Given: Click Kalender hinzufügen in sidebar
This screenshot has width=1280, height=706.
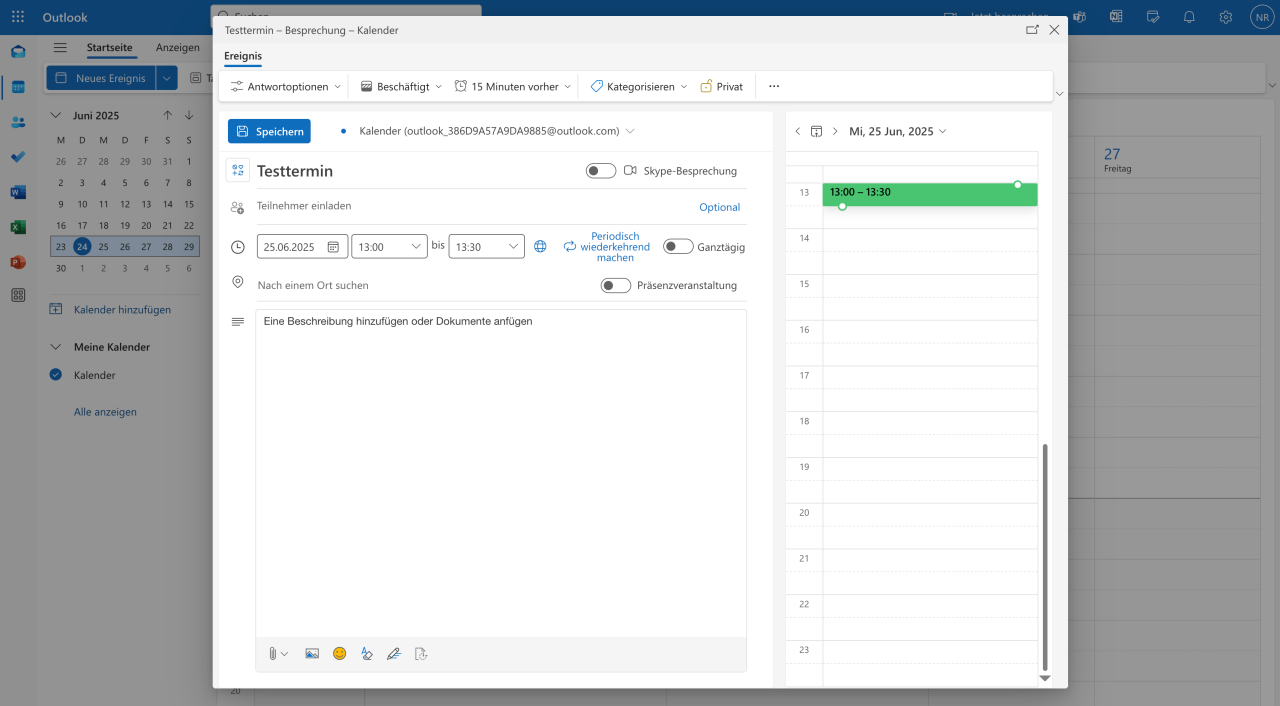Looking at the screenshot, I should pos(110,310).
